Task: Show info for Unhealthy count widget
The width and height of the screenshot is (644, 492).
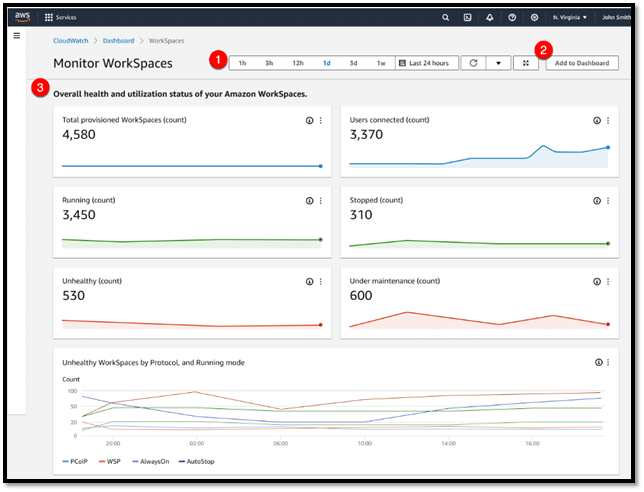Action: (310, 281)
